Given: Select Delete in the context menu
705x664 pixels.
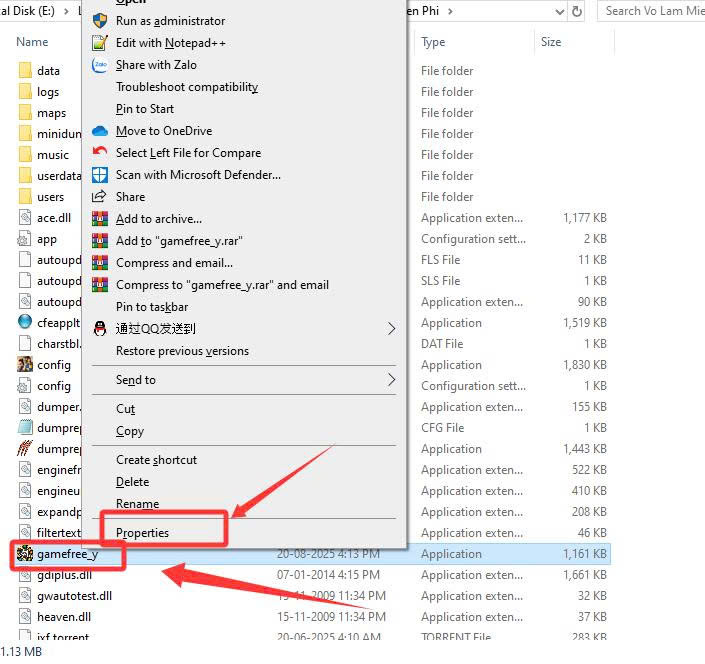Looking at the screenshot, I should 132,482.
